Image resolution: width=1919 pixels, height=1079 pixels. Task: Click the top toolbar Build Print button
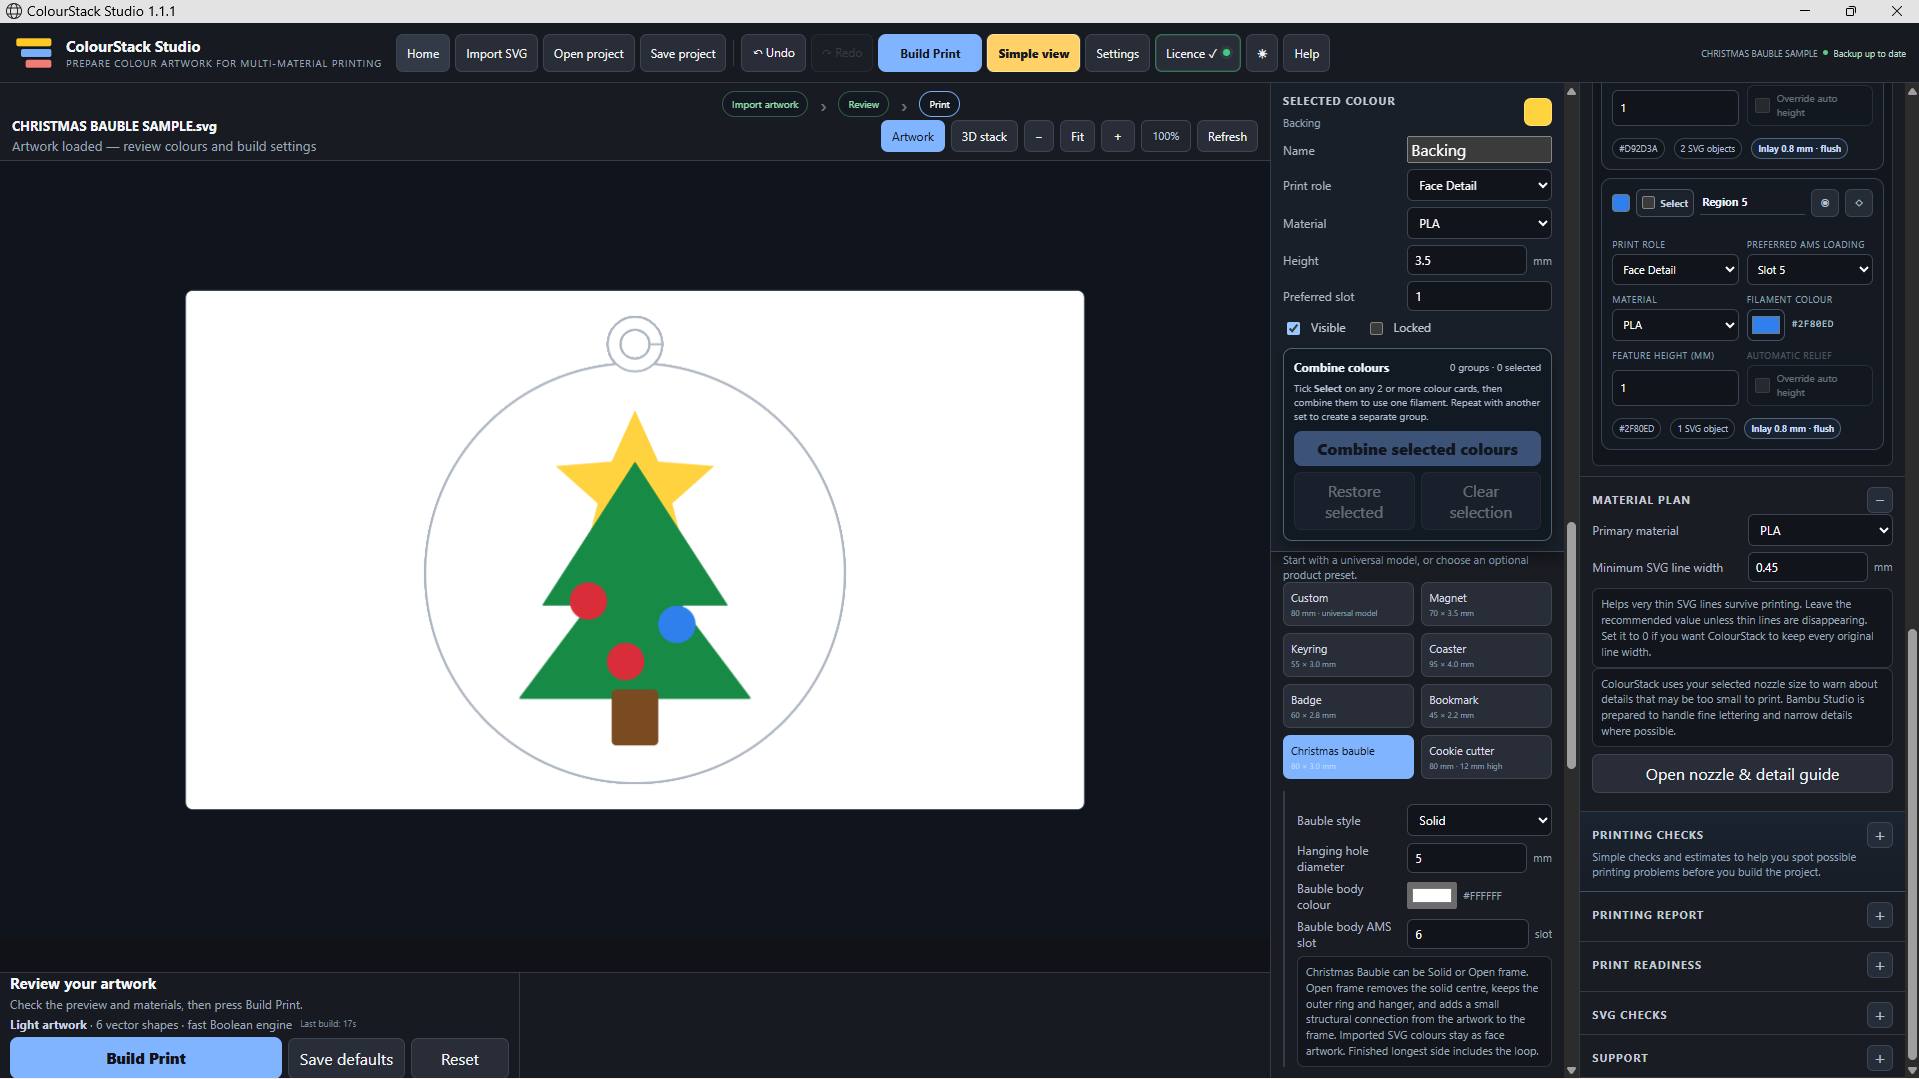tap(930, 54)
